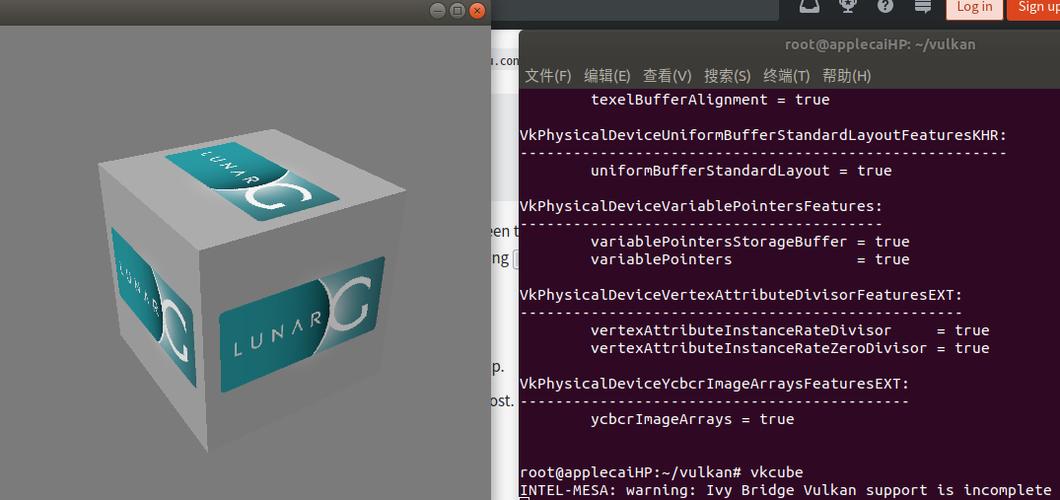Click the vkcube command prompt line
Image resolution: width=1060 pixels, height=500 pixels.
click(x=661, y=472)
